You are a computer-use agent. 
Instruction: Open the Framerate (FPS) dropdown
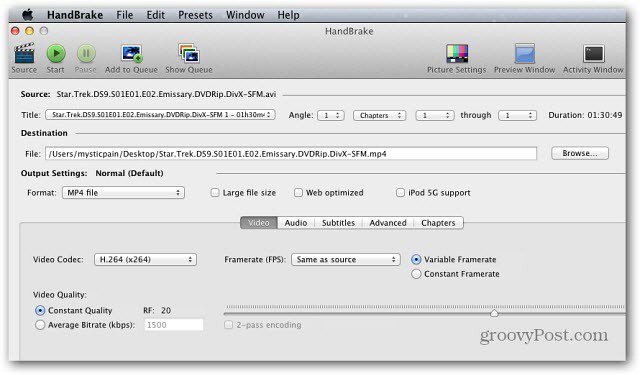[346, 260]
